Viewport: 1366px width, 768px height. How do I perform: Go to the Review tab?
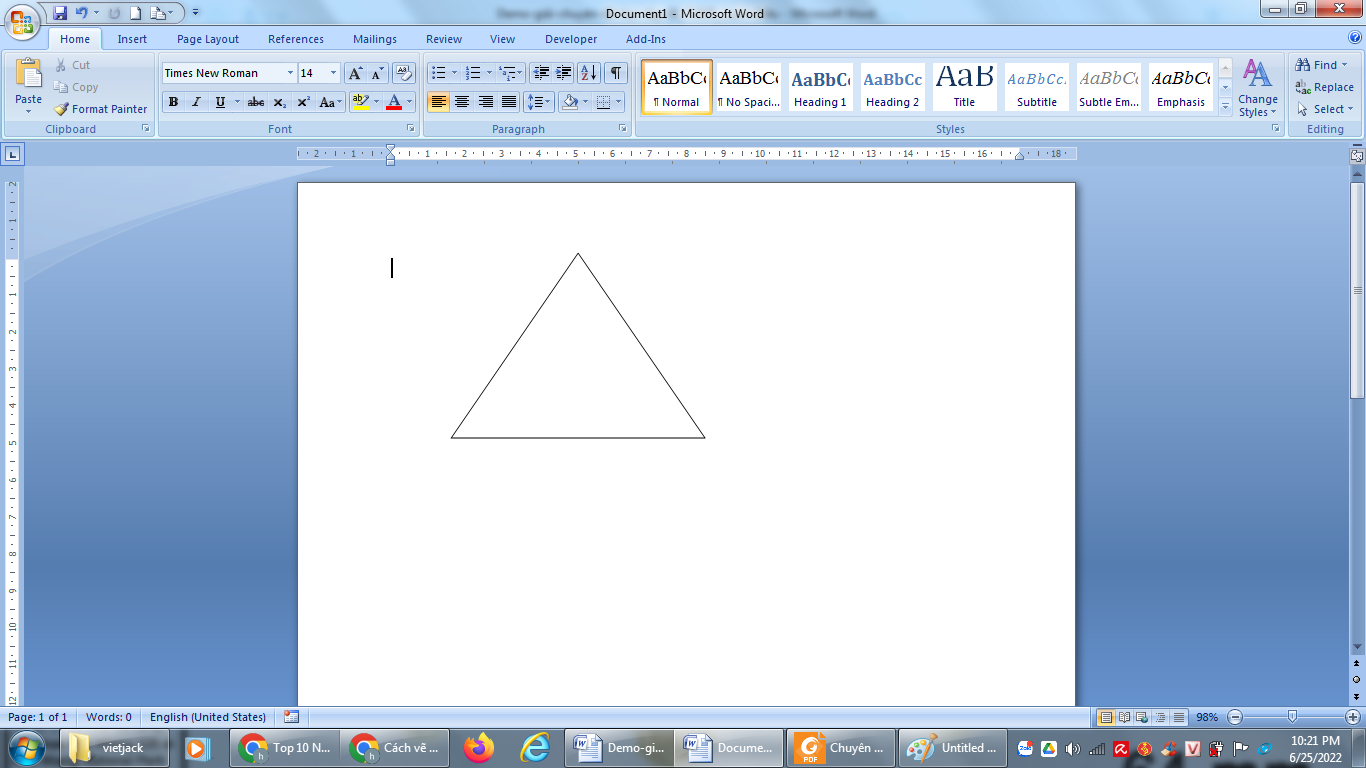point(444,39)
